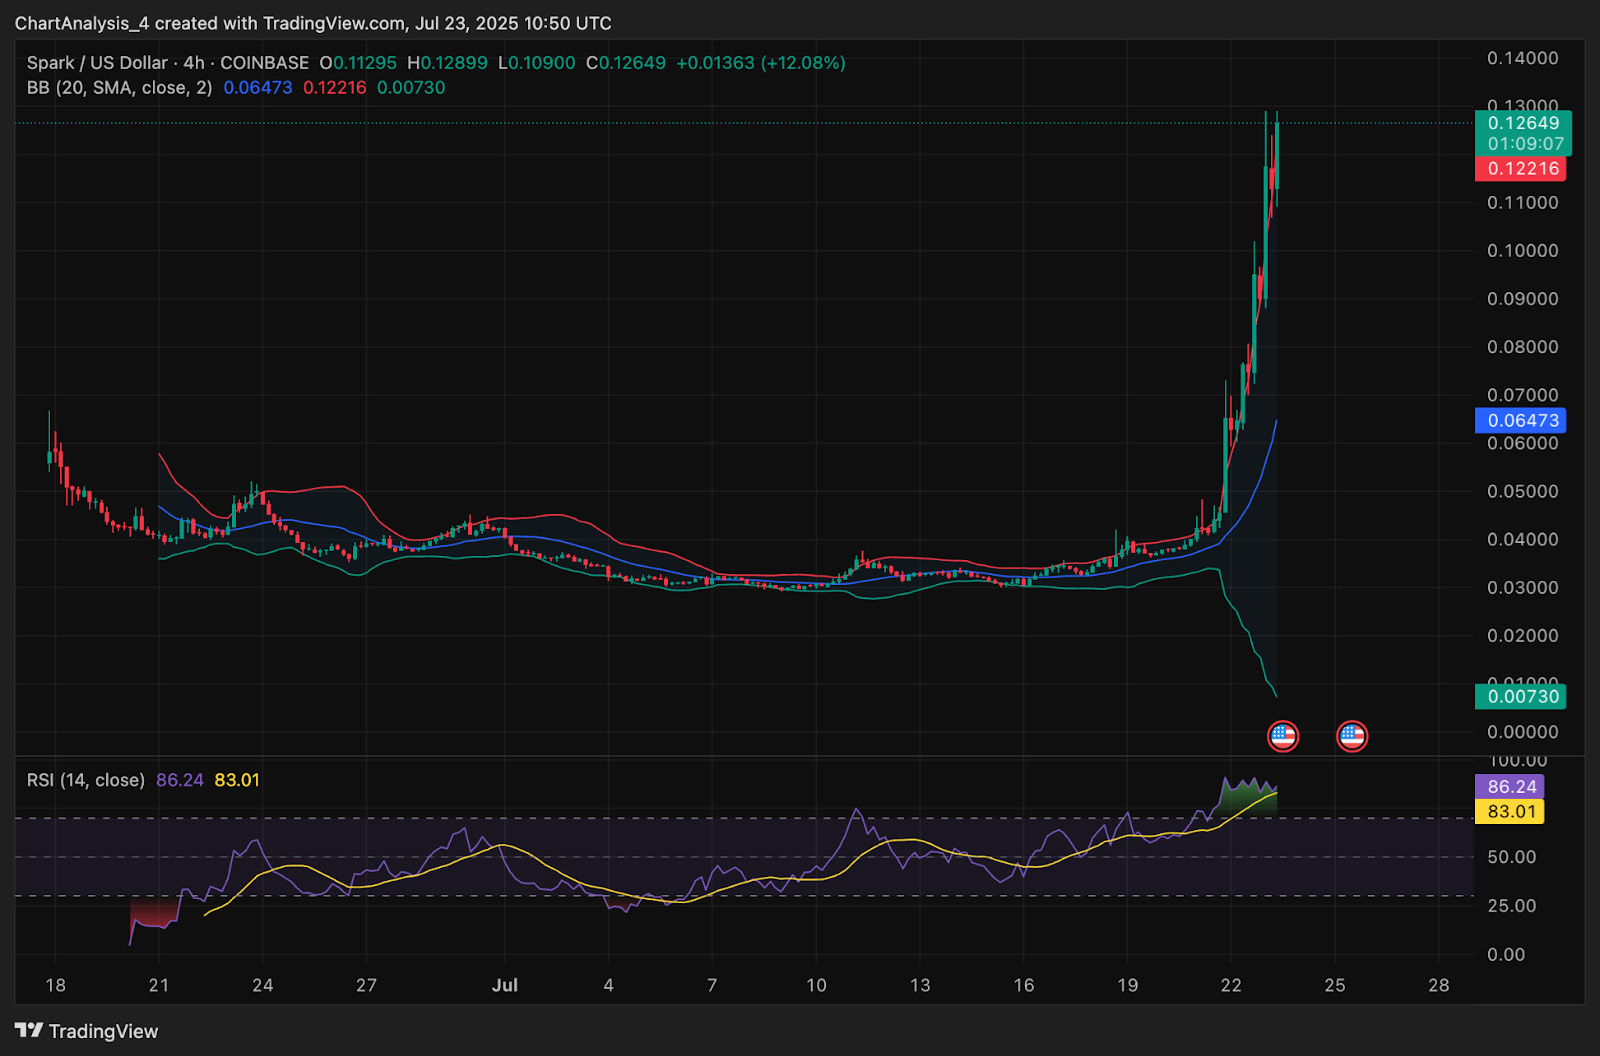This screenshot has height=1056, width=1600.
Task: Click the green current price label 0.12649
Action: 1523,123
